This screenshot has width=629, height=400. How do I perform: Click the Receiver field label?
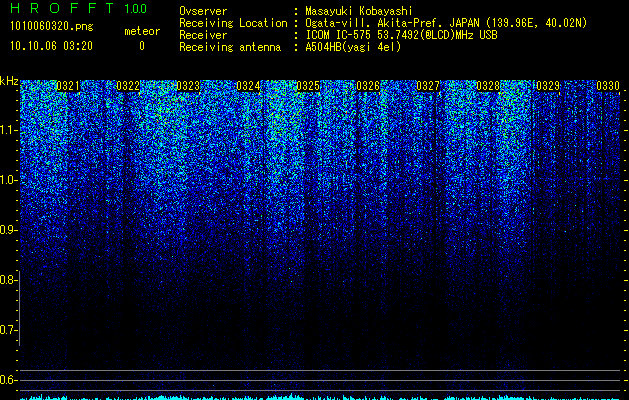(203, 35)
